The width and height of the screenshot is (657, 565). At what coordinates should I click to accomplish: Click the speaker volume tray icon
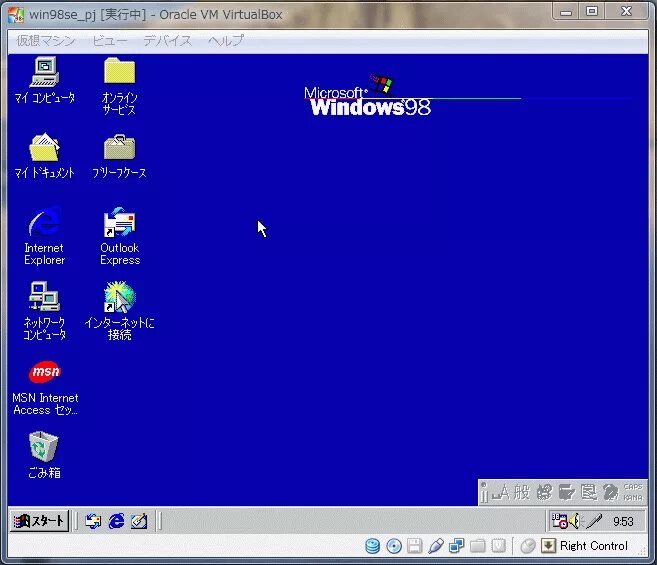point(576,521)
